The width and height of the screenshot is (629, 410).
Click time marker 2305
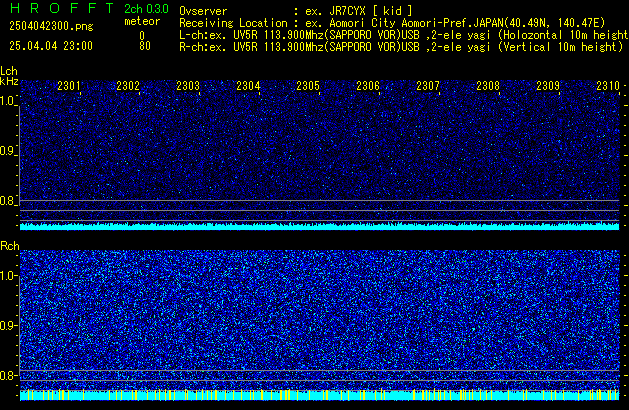click(308, 86)
